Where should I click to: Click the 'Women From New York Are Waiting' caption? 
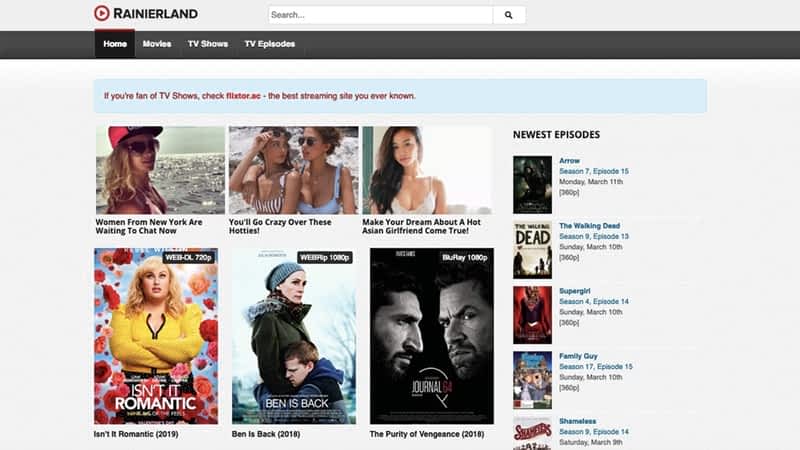149,227
